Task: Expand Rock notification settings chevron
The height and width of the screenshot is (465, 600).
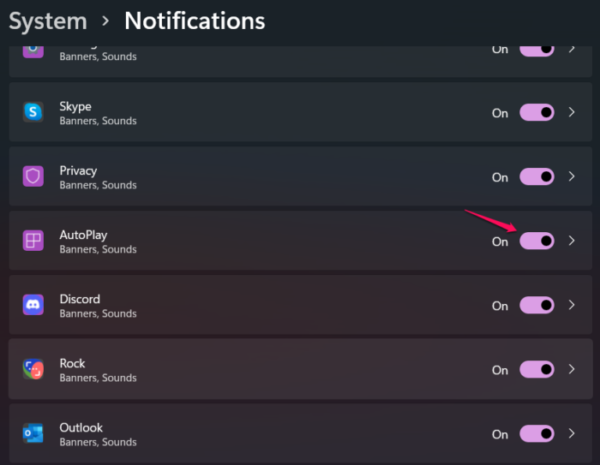Action: pyautogui.click(x=572, y=369)
